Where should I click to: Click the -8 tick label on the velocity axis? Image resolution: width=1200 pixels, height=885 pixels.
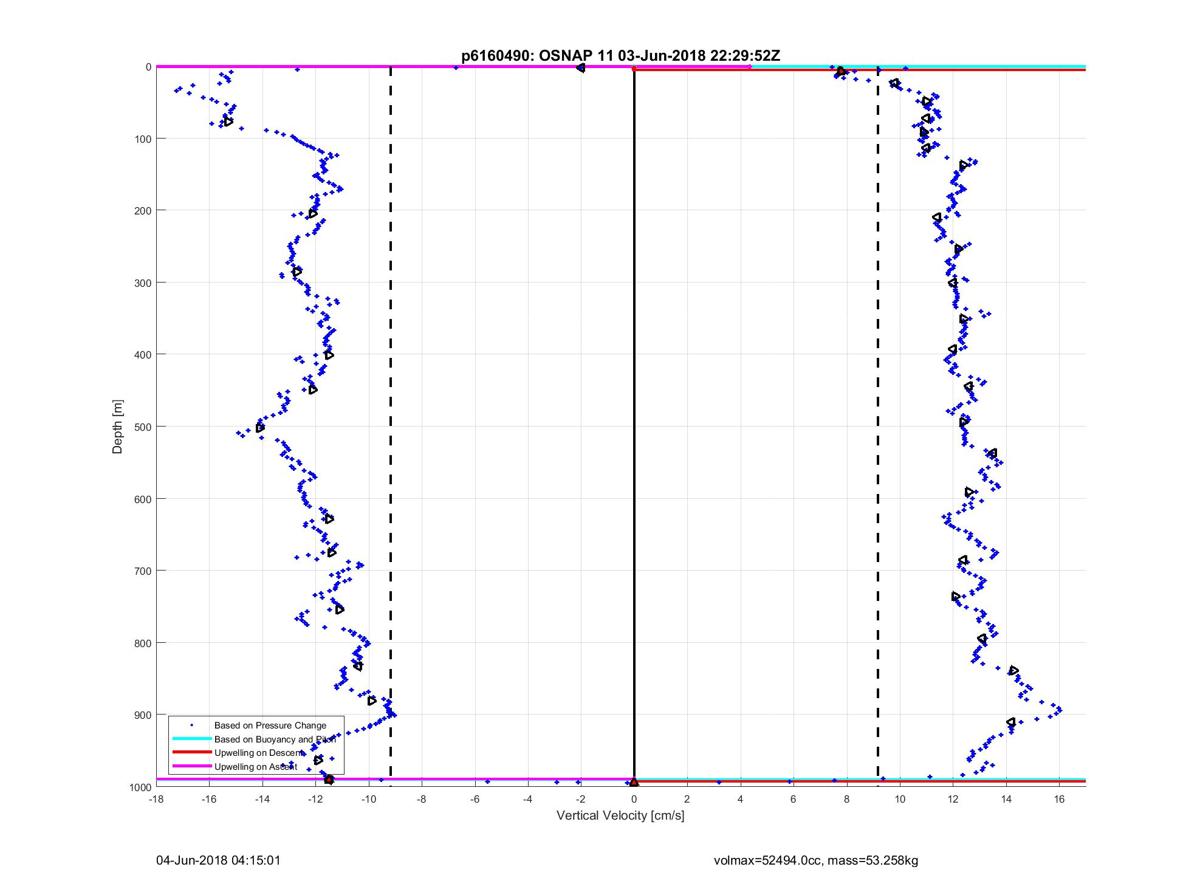(421, 799)
